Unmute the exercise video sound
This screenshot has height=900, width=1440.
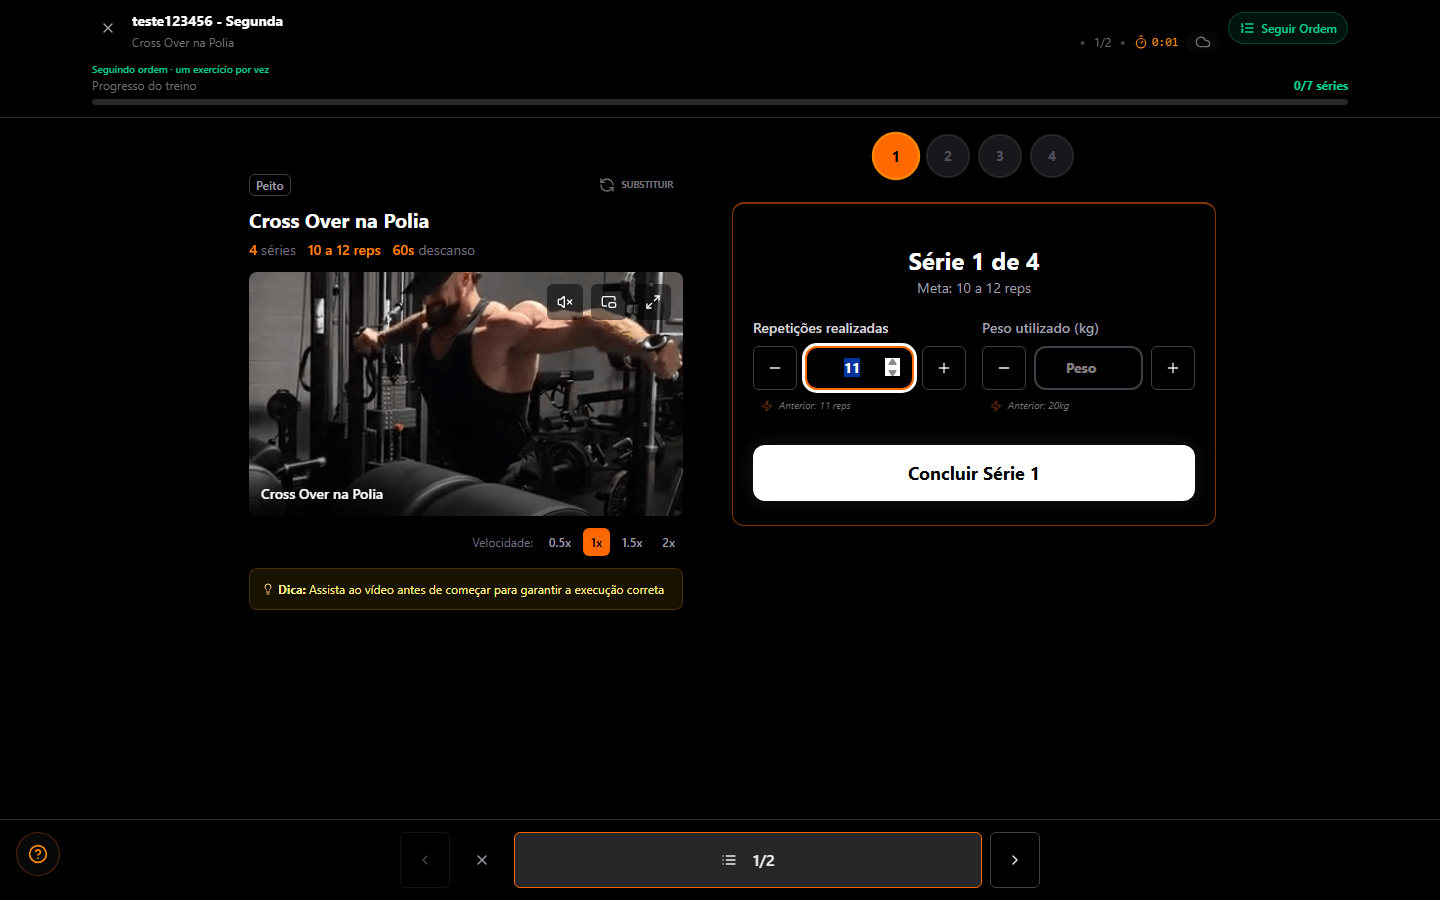(x=565, y=302)
